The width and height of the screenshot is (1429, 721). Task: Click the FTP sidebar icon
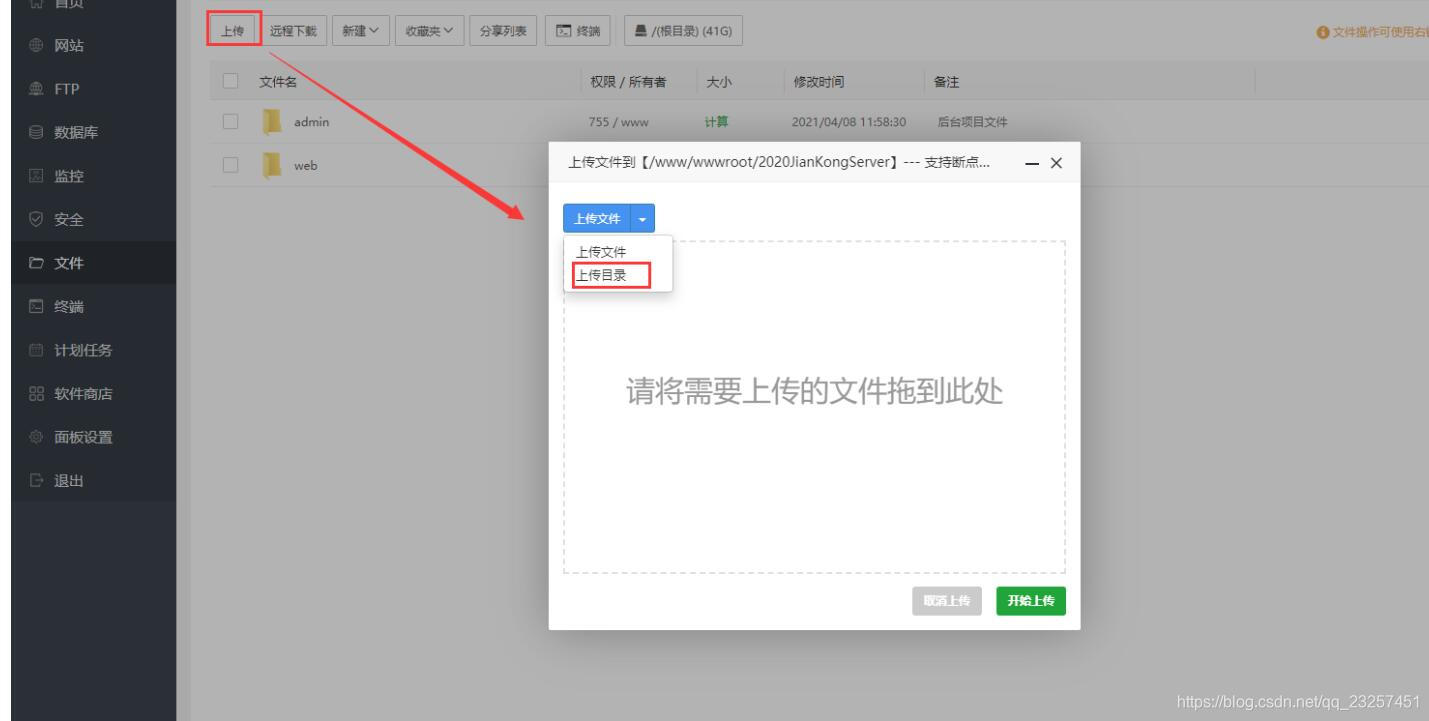tap(38, 90)
